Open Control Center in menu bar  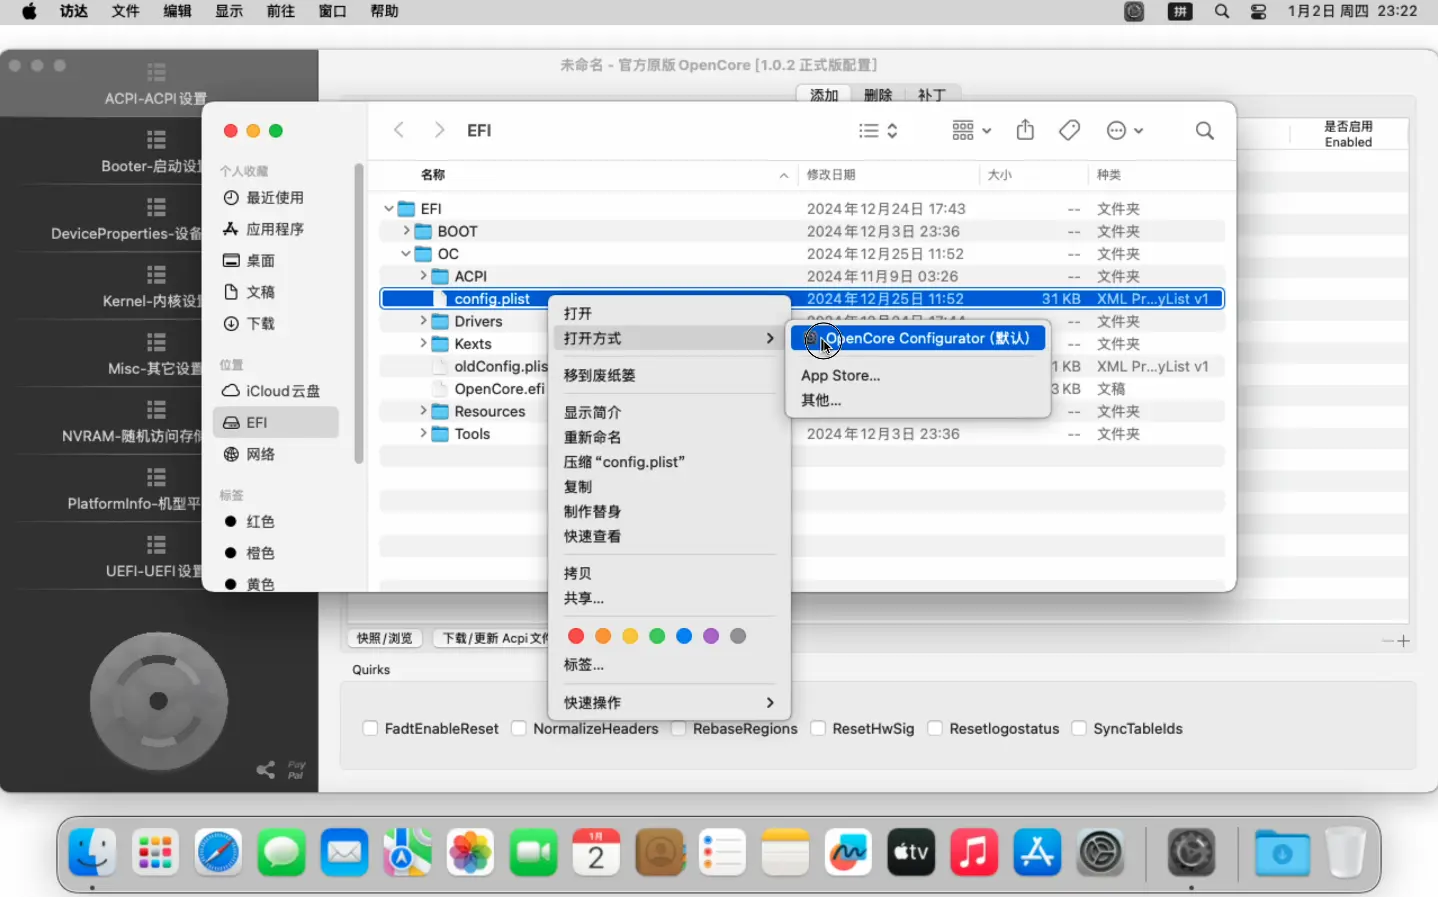click(x=1259, y=11)
